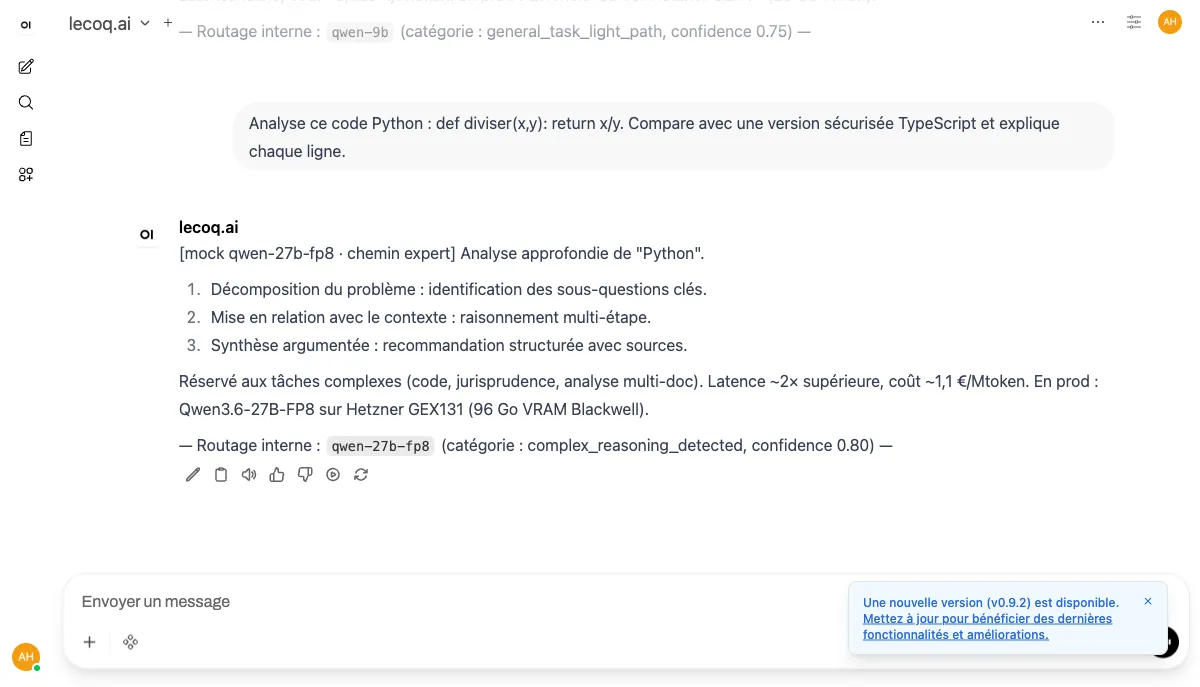Open the continue generation play-circle icon
Screen dimensions: 1200x687
click(x=333, y=474)
